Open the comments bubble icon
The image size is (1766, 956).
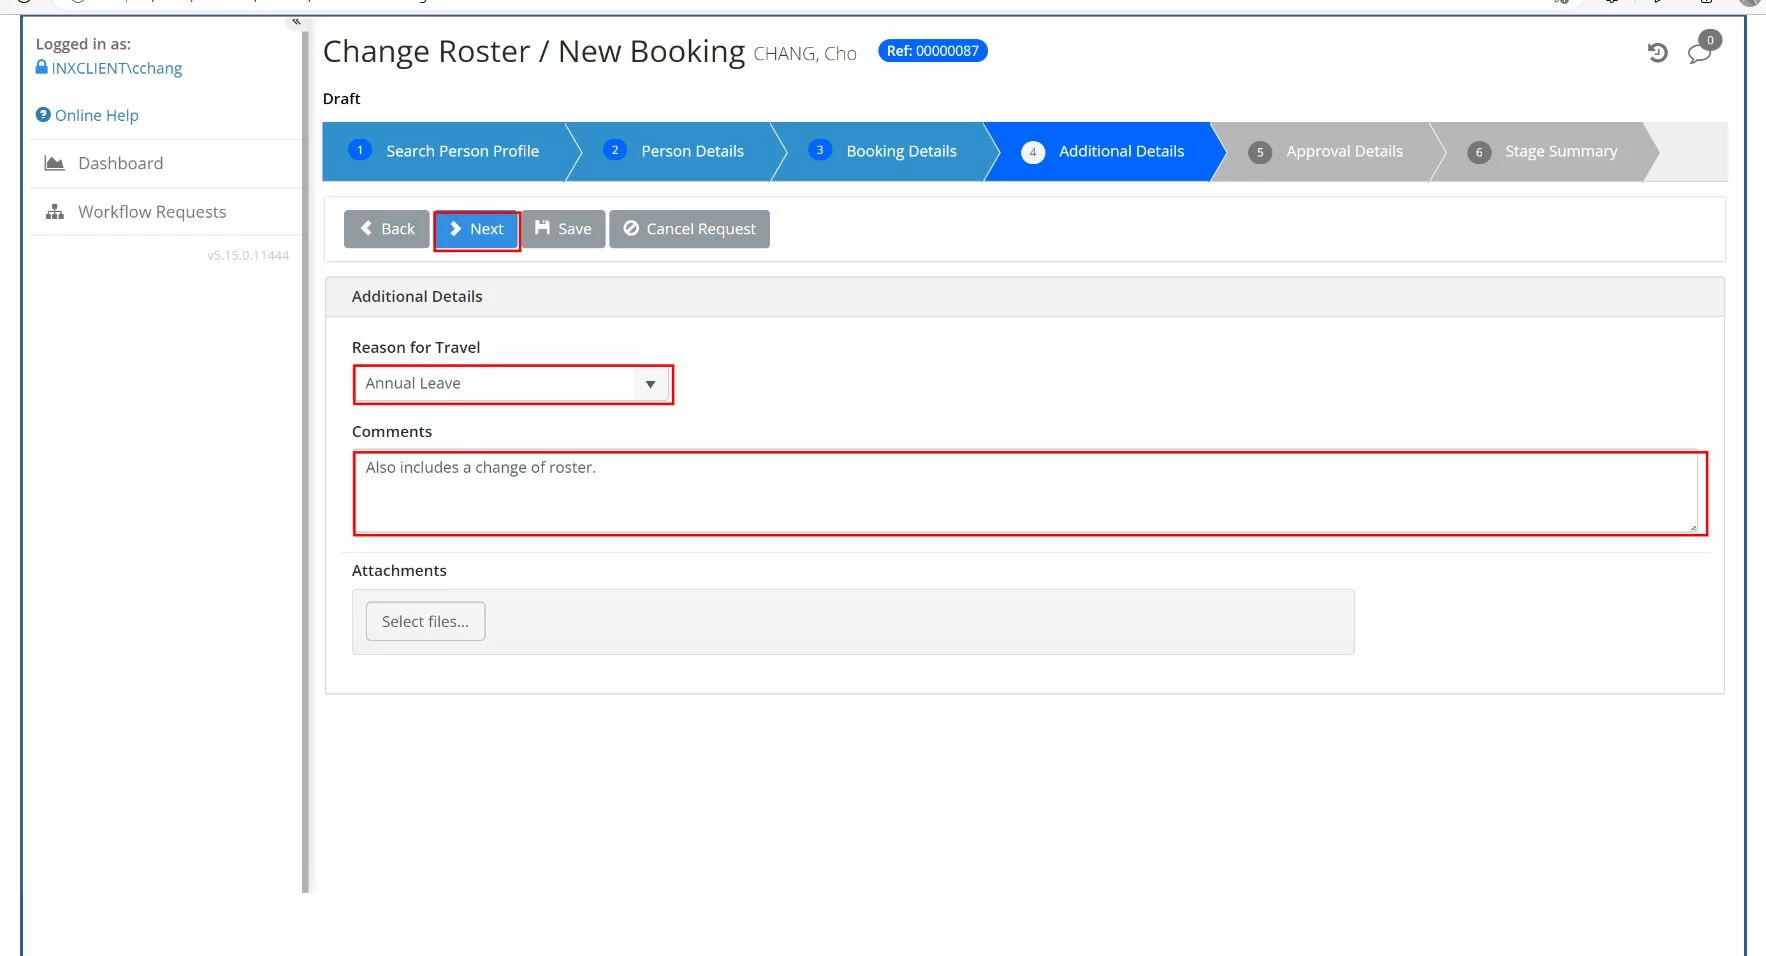pyautogui.click(x=1699, y=53)
